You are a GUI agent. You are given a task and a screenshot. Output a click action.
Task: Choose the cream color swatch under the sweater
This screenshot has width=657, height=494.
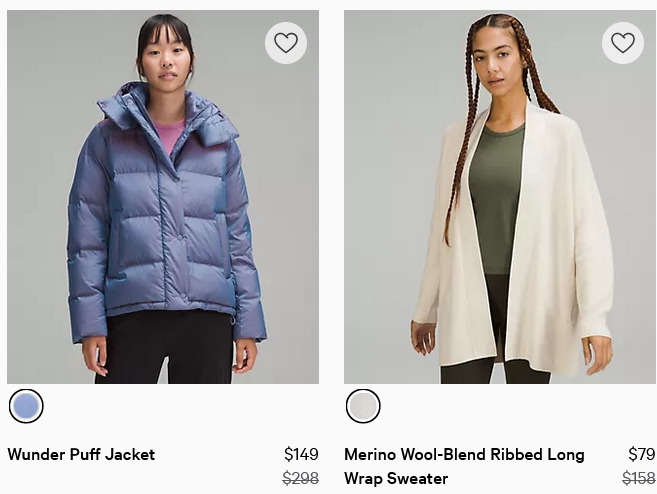tap(363, 406)
